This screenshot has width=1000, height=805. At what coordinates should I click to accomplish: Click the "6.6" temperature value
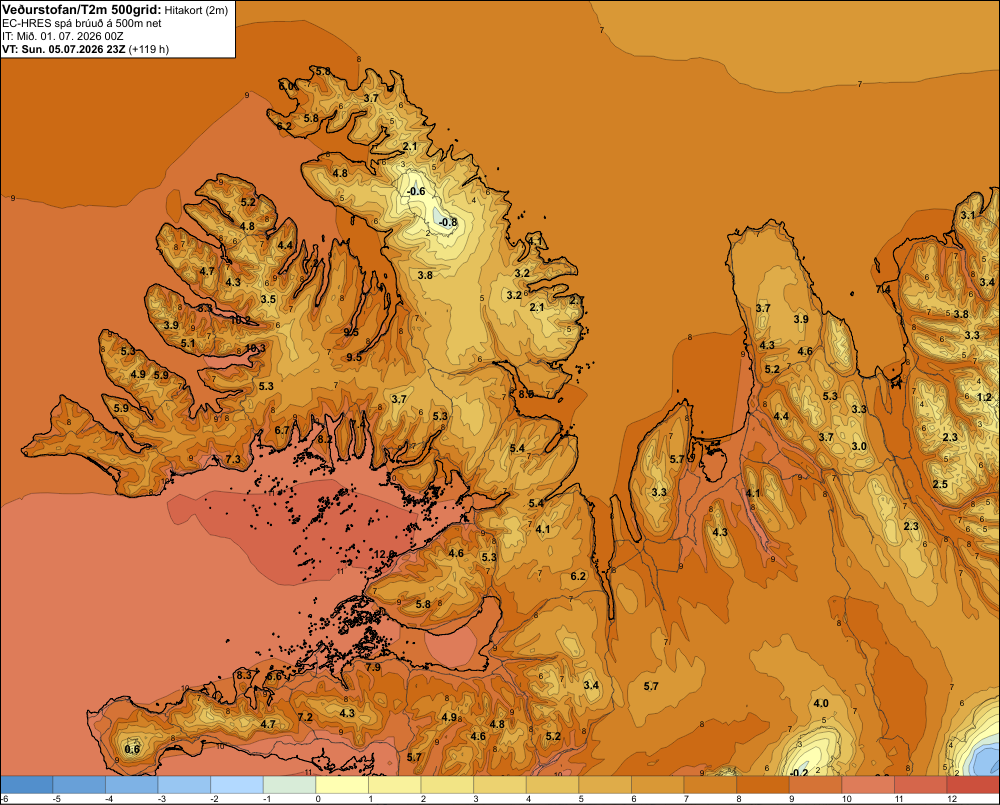[x=274, y=676]
